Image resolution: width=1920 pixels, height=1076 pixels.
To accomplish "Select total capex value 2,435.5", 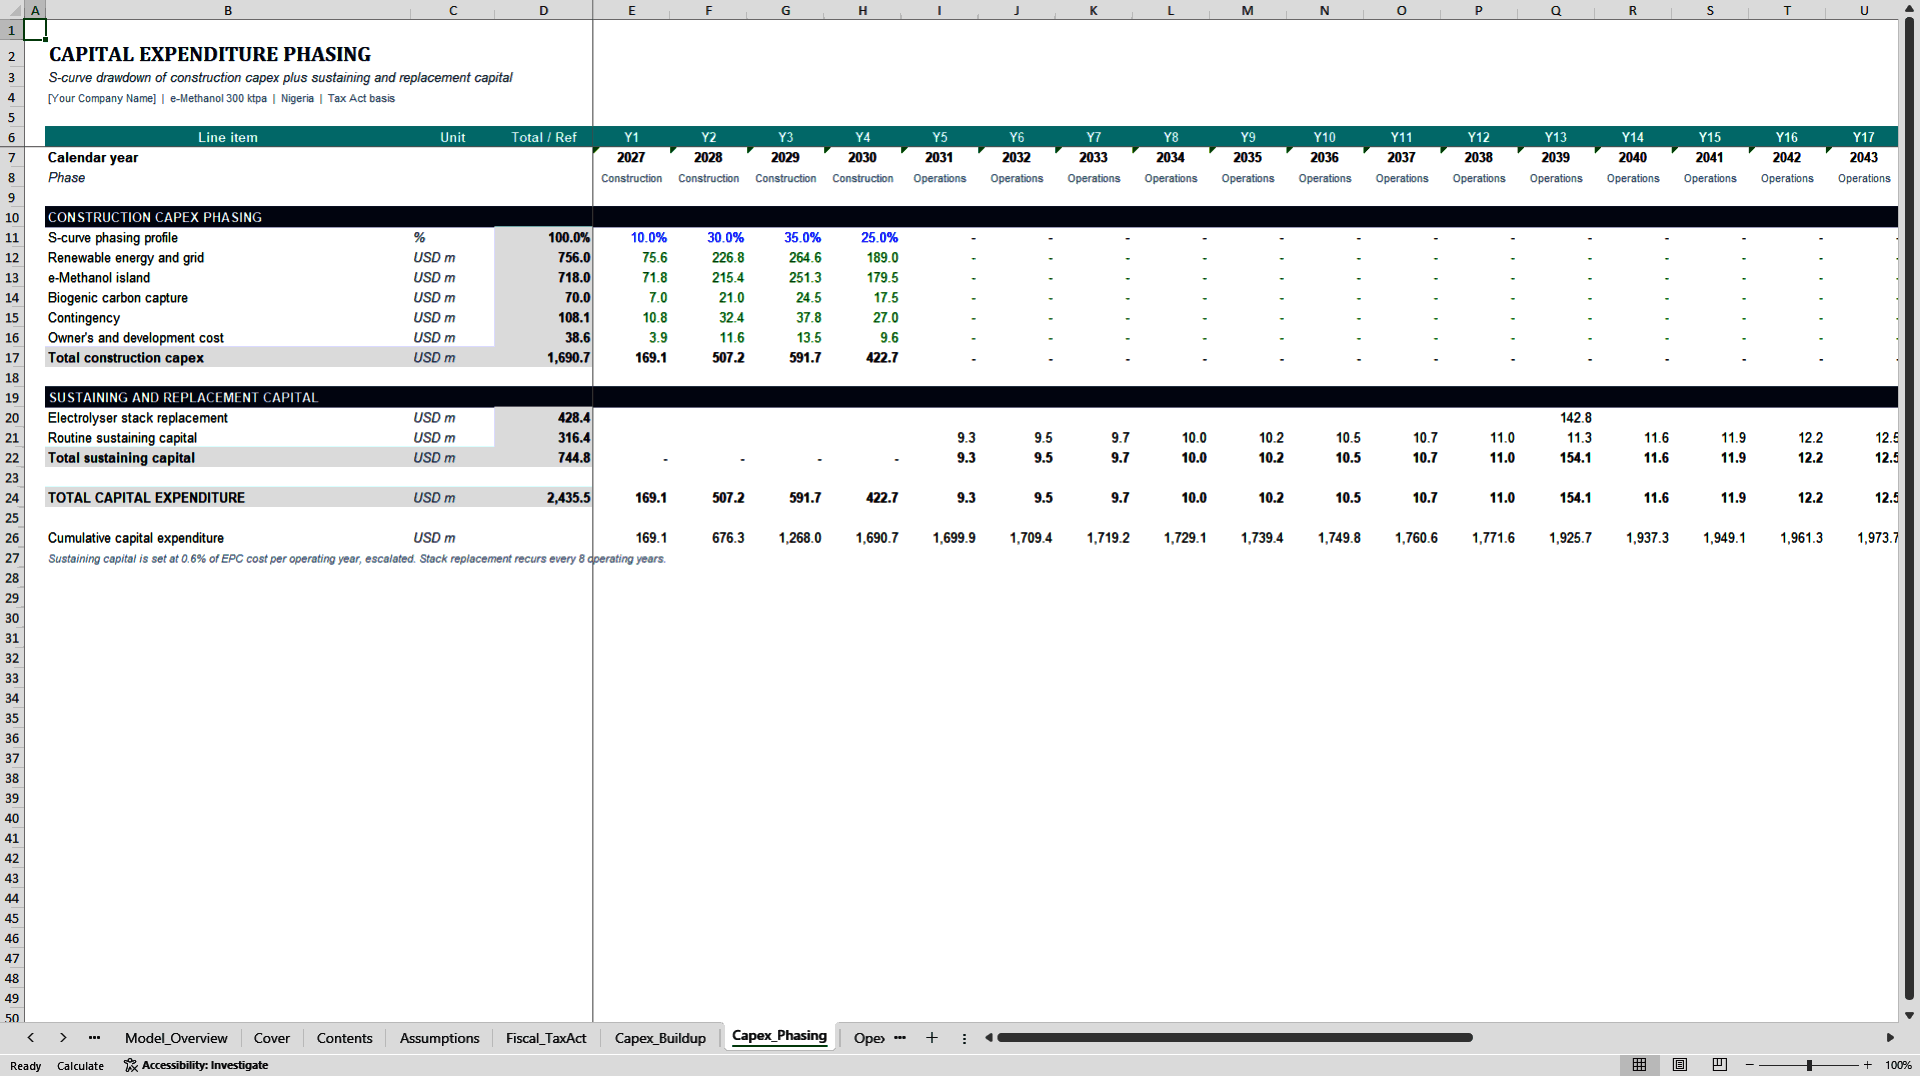I will click(x=543, y=498).
